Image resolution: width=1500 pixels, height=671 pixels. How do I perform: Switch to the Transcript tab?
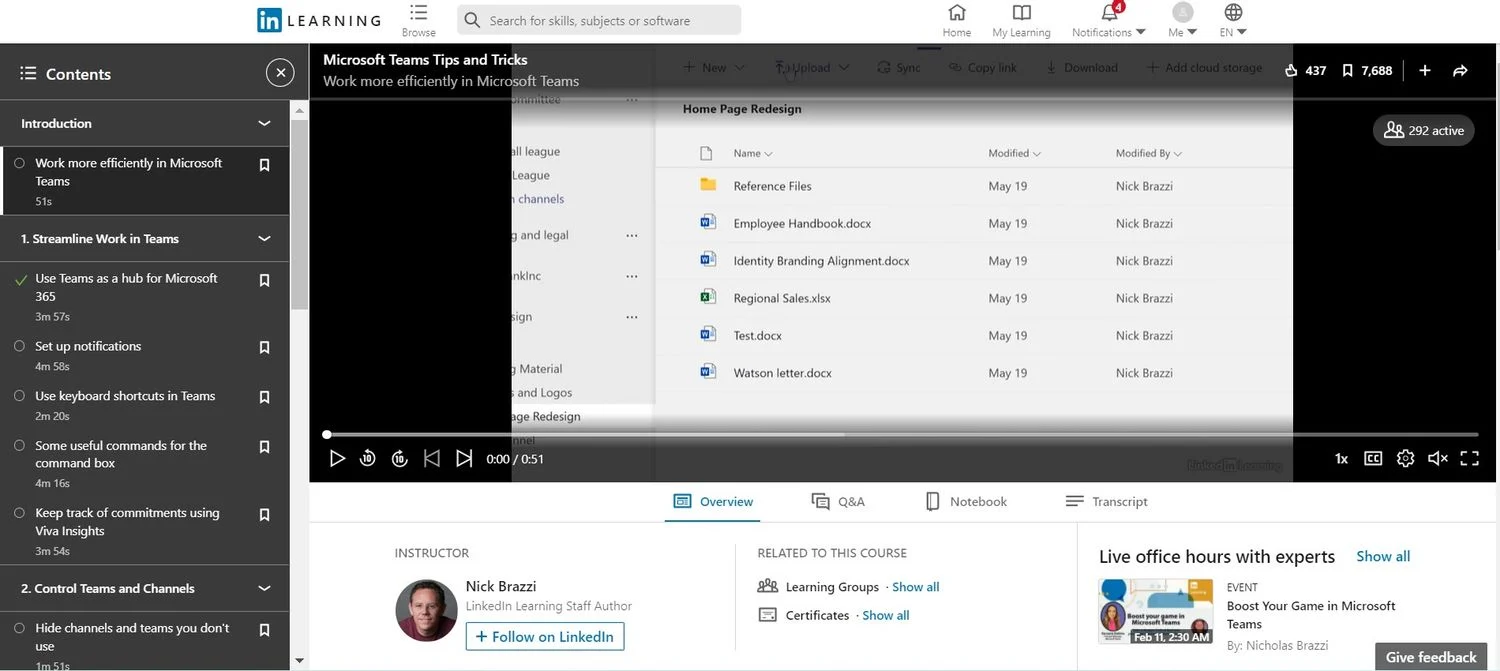pos(1106,501)
